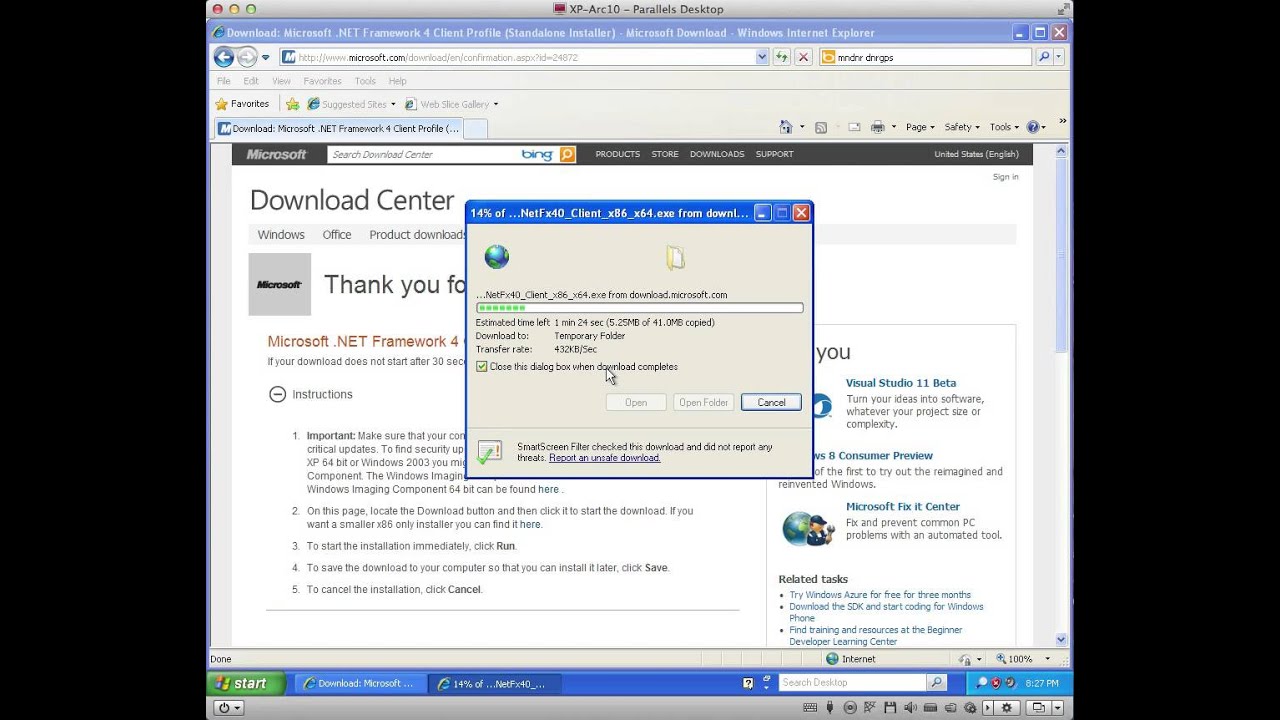Open the Help menu
Image resolution: width=1280 pixels, height=720 pixels.
point(397,81)
